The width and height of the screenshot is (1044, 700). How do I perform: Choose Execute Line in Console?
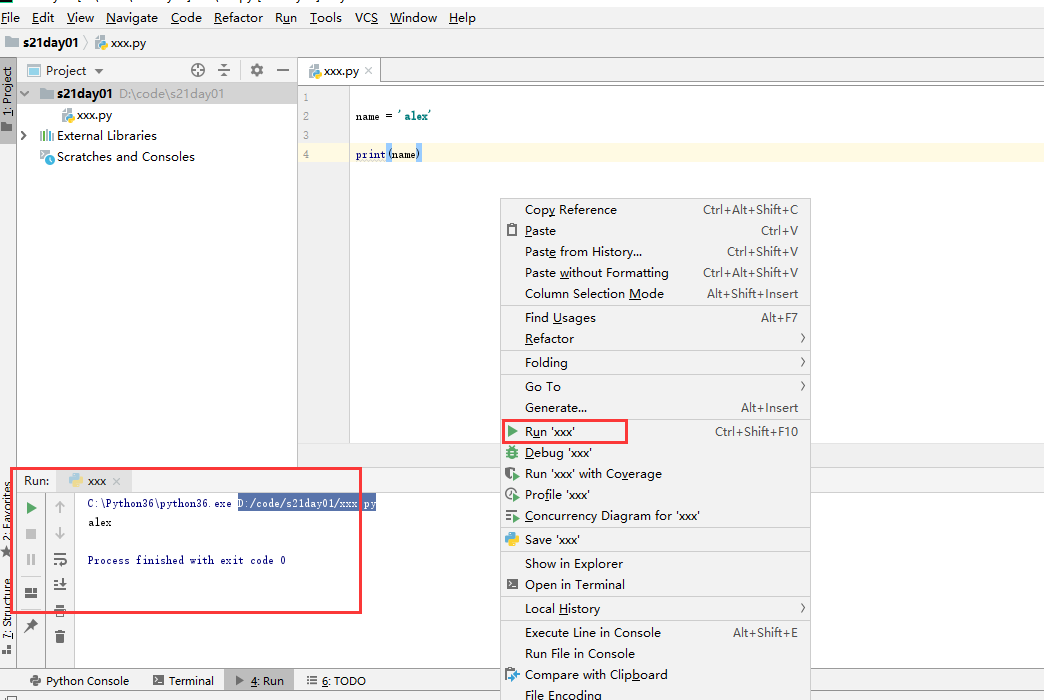(655, 633)
